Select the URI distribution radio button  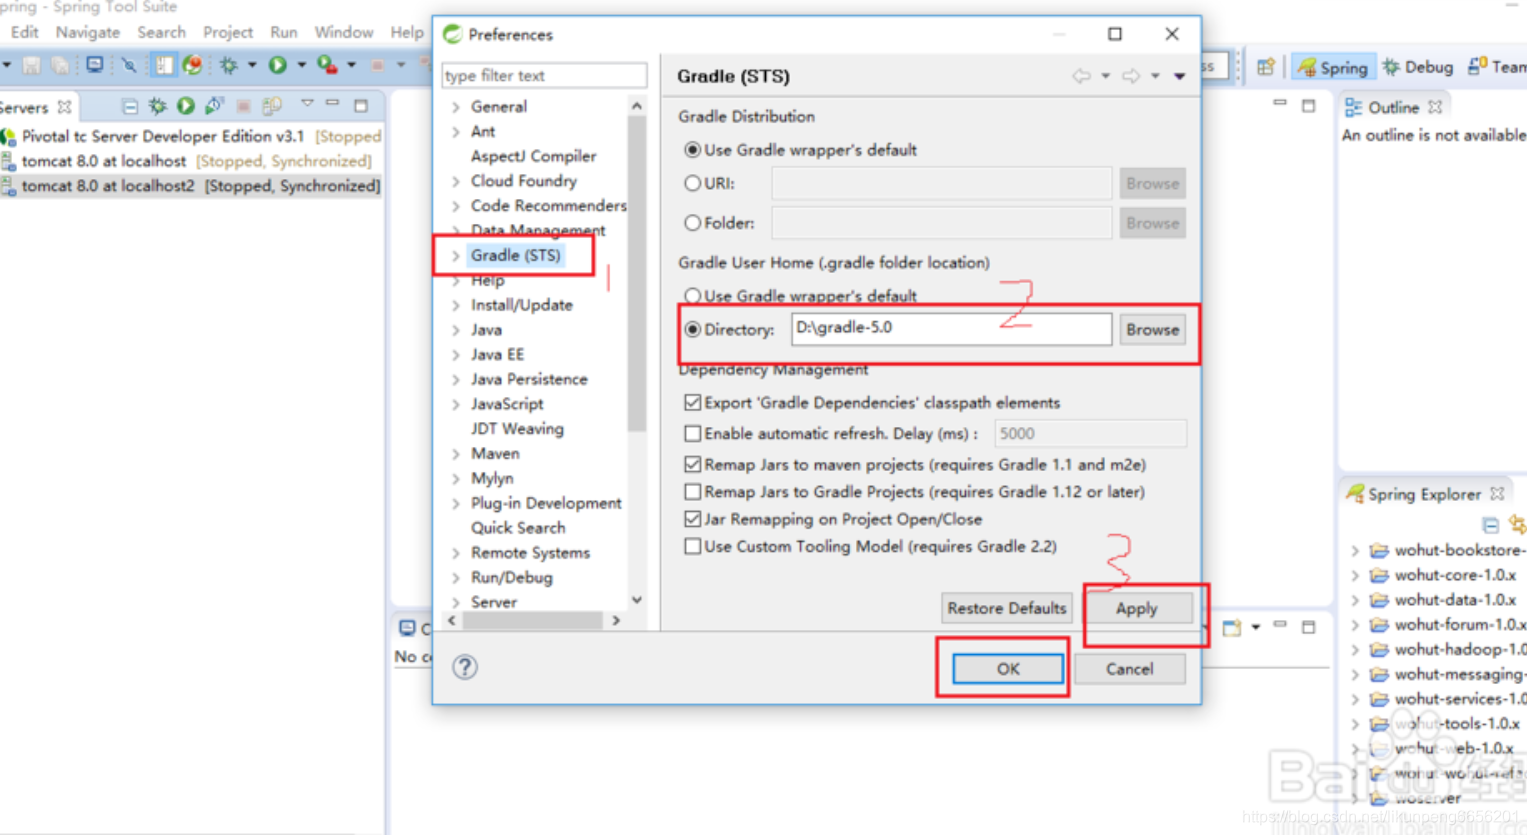pyautogui.click(x=692, y=183)
